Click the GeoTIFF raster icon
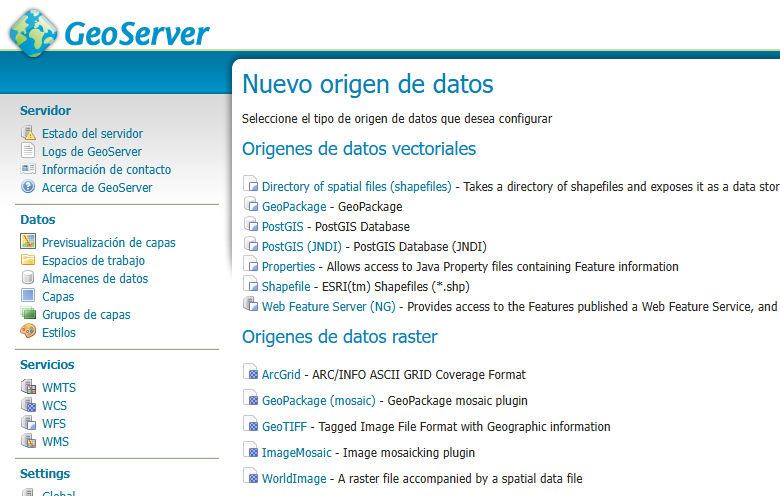Image resolution: width=780 pixels, height=496 pixels. tap(251, 423)
